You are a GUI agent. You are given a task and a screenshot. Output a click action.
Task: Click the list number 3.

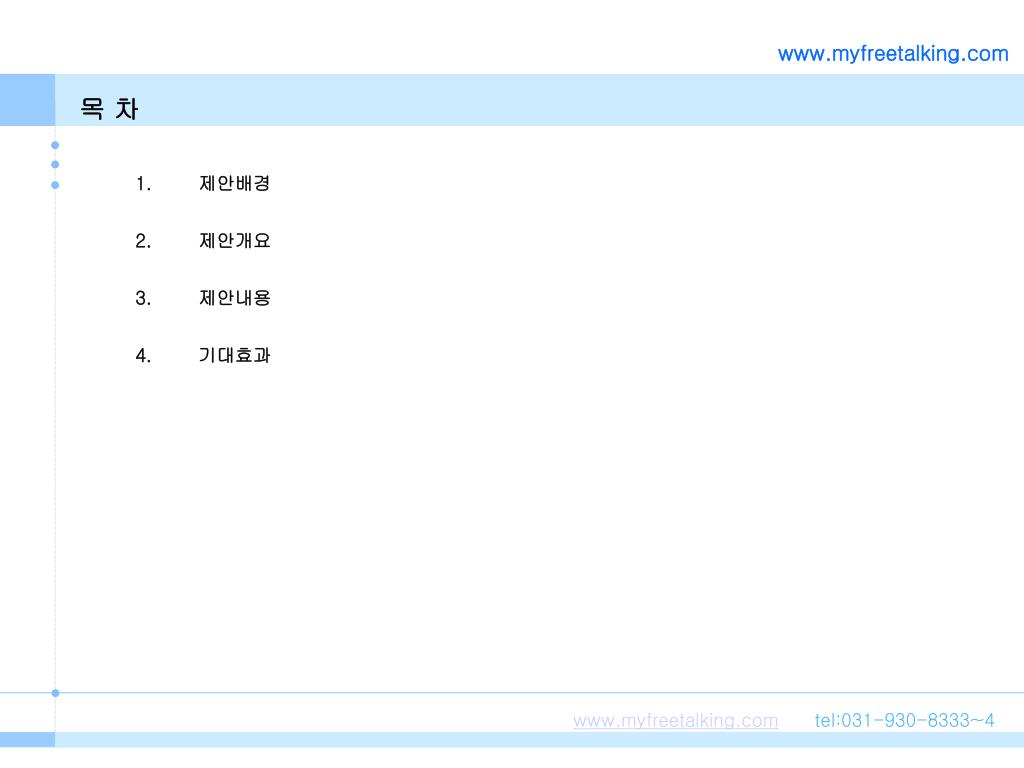143,298
